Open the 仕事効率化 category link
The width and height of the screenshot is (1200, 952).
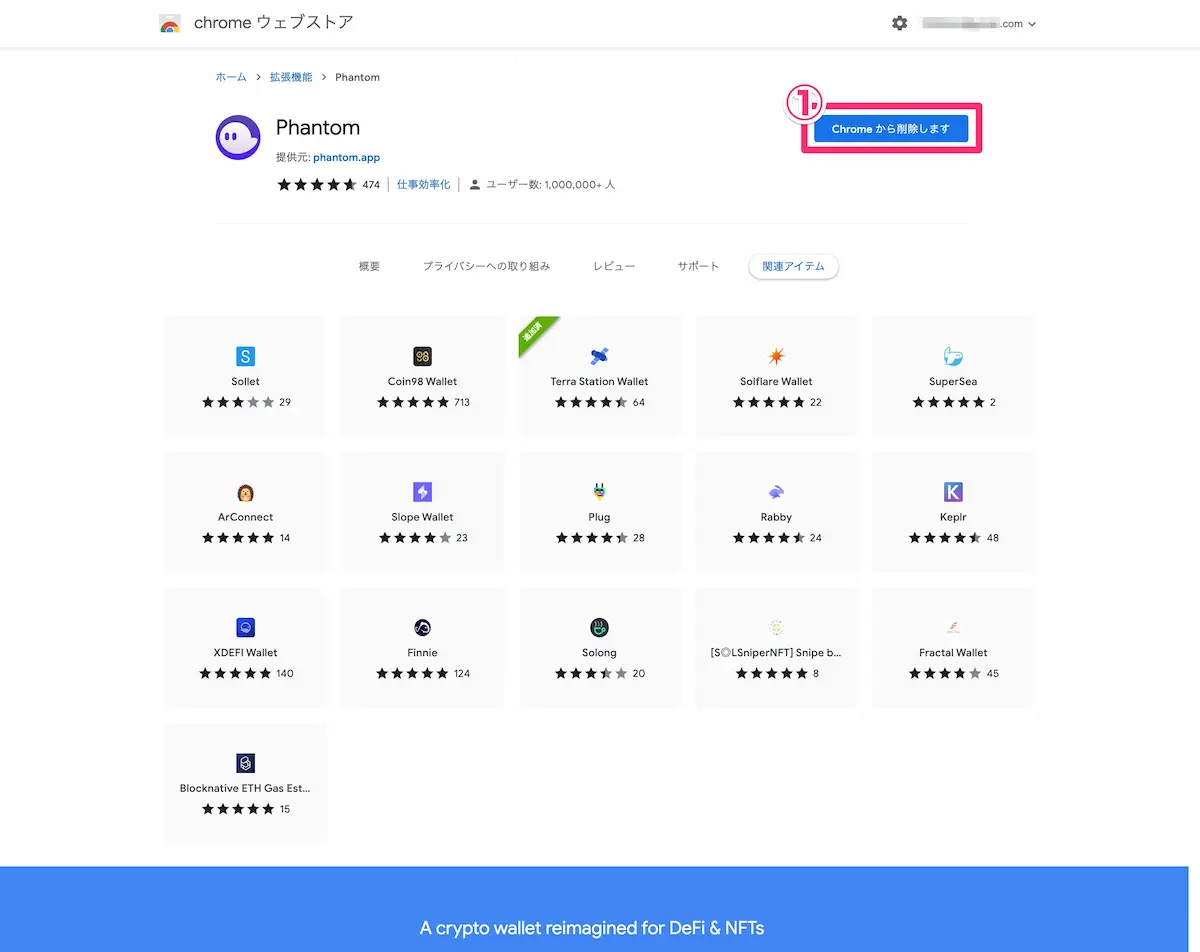click(424, 184)
